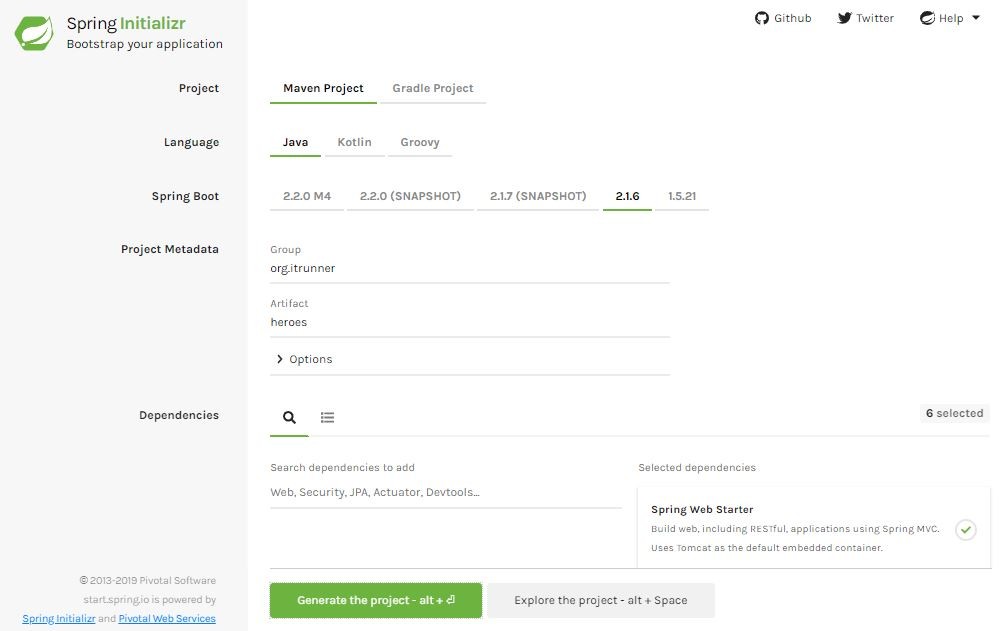
Task: Select Spring Boot 2.1.7 (SNAPSHOT)
Action: pos(538,196)
